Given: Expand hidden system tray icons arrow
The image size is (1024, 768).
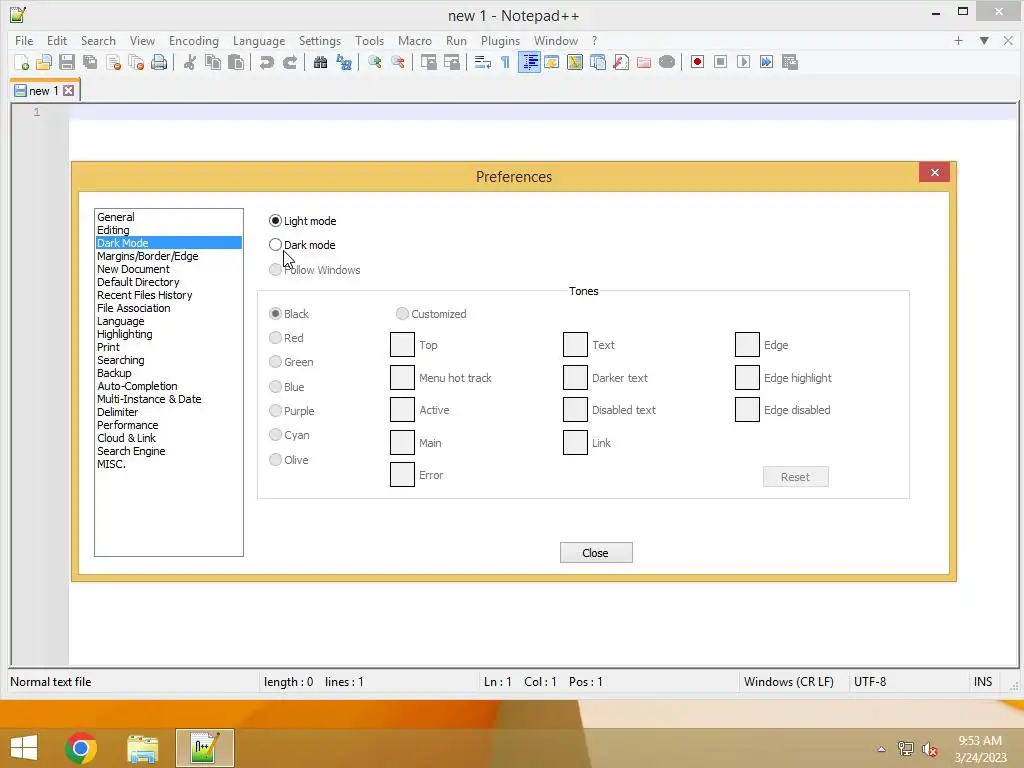Looking at the screenshot, I should click(881, 749).
